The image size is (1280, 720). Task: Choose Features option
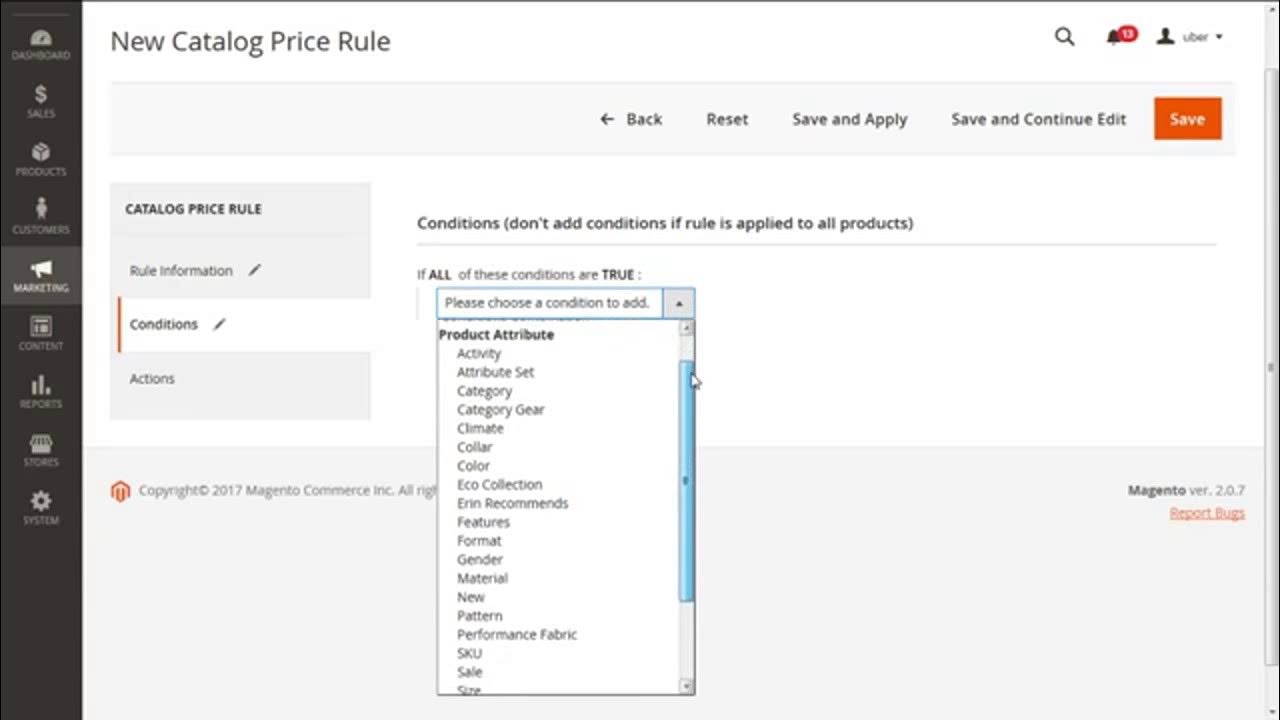(x=483, y=522)
